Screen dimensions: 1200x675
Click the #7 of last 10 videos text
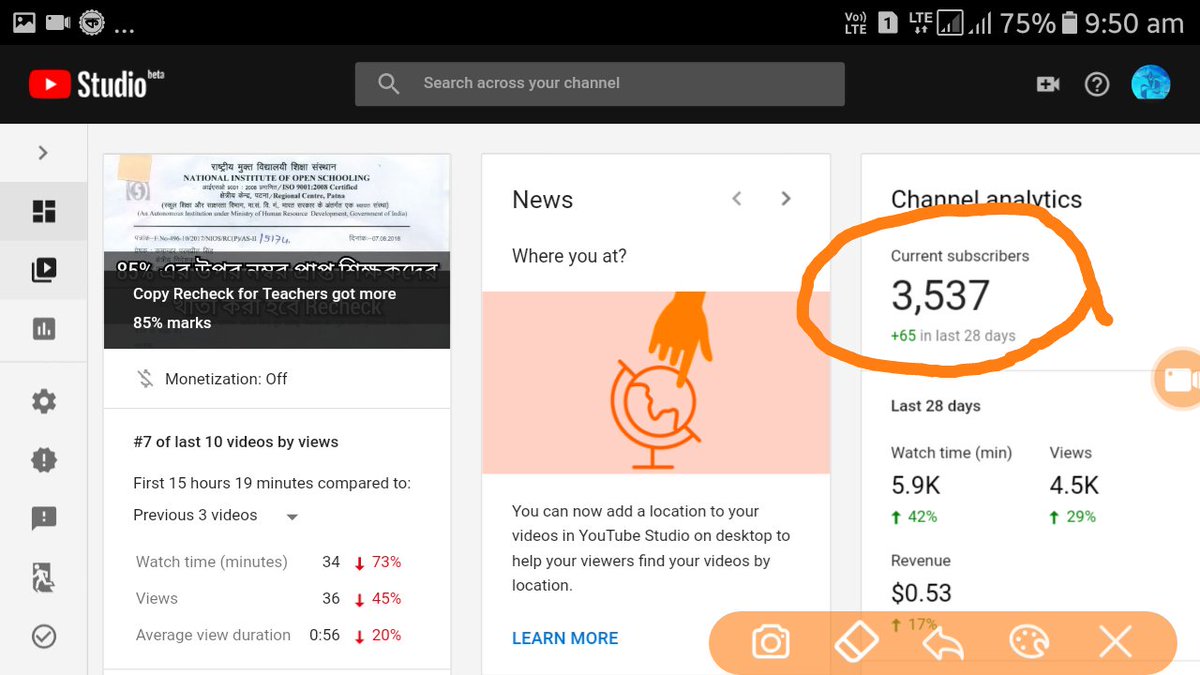(236, 442)
